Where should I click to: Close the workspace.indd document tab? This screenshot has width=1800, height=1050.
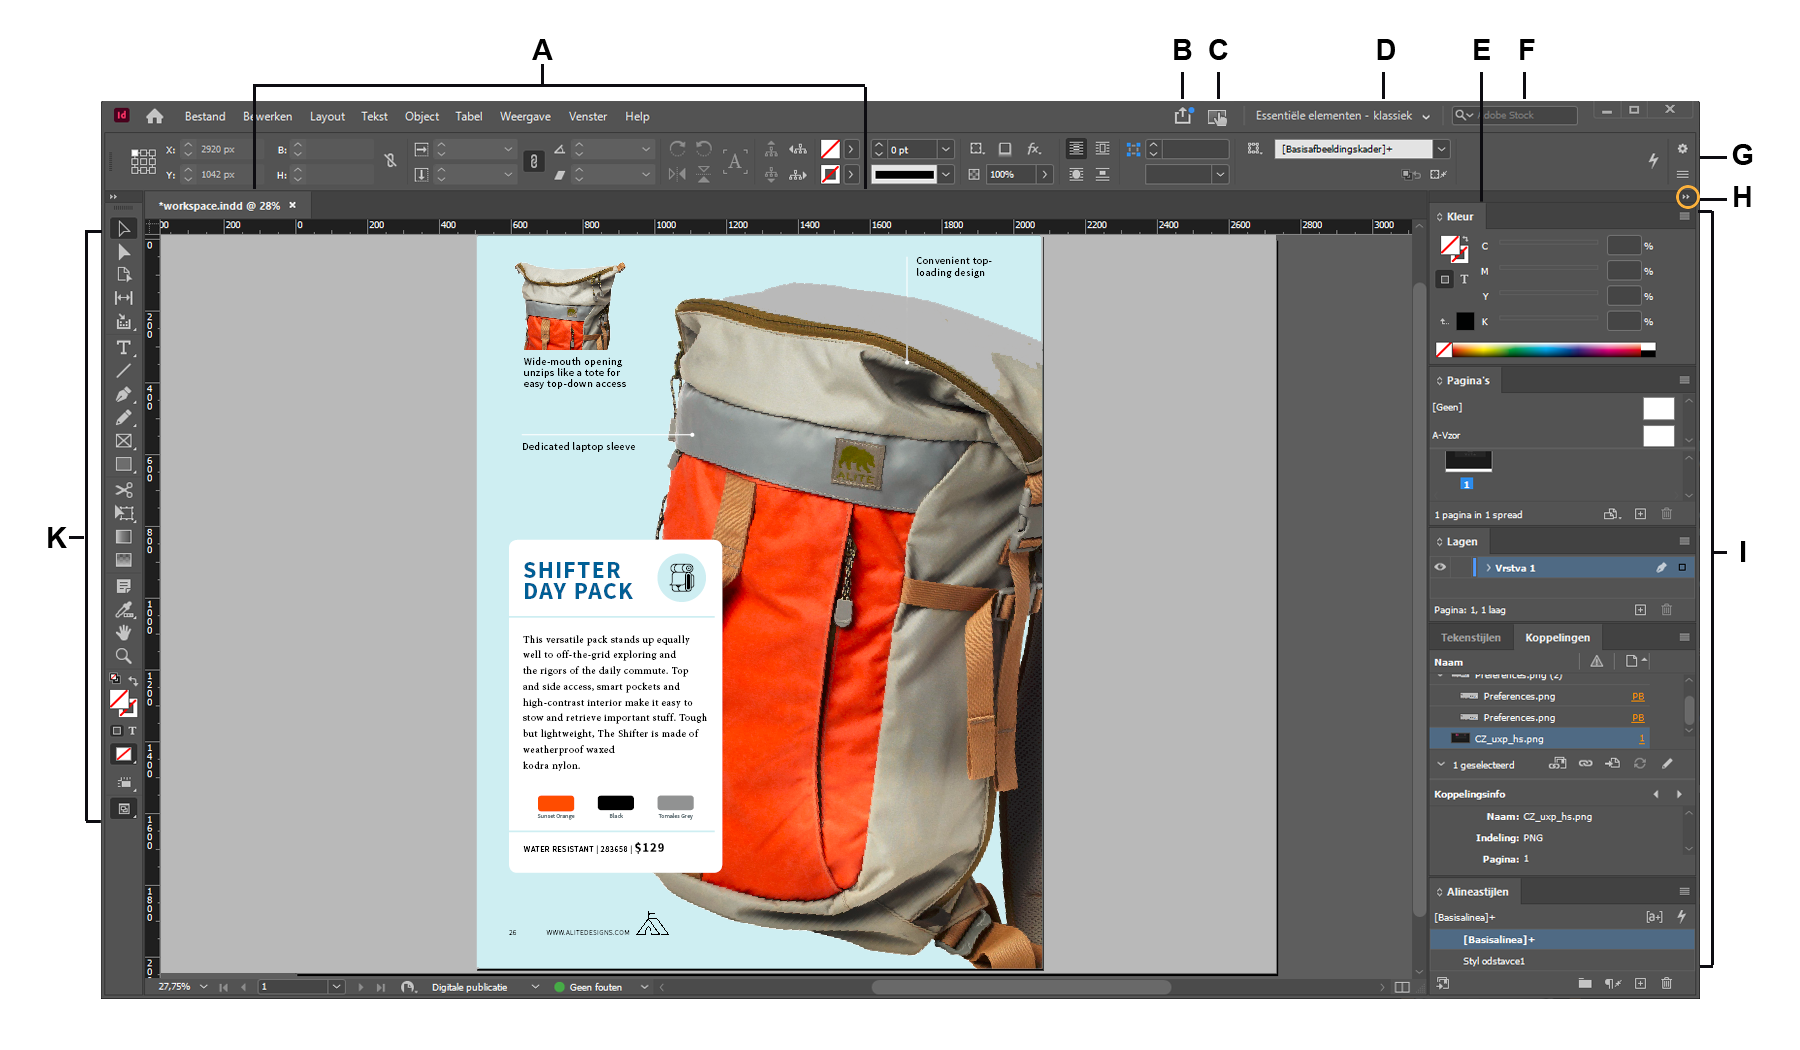(293, 205)
